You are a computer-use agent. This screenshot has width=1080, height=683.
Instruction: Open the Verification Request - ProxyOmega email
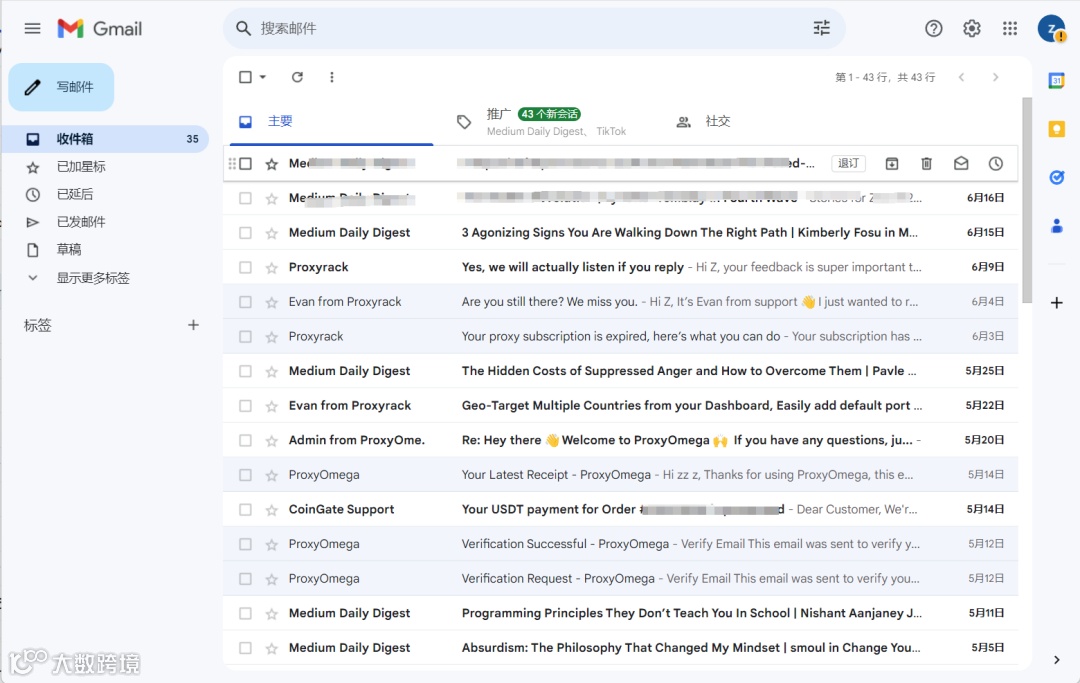[620, 578]
